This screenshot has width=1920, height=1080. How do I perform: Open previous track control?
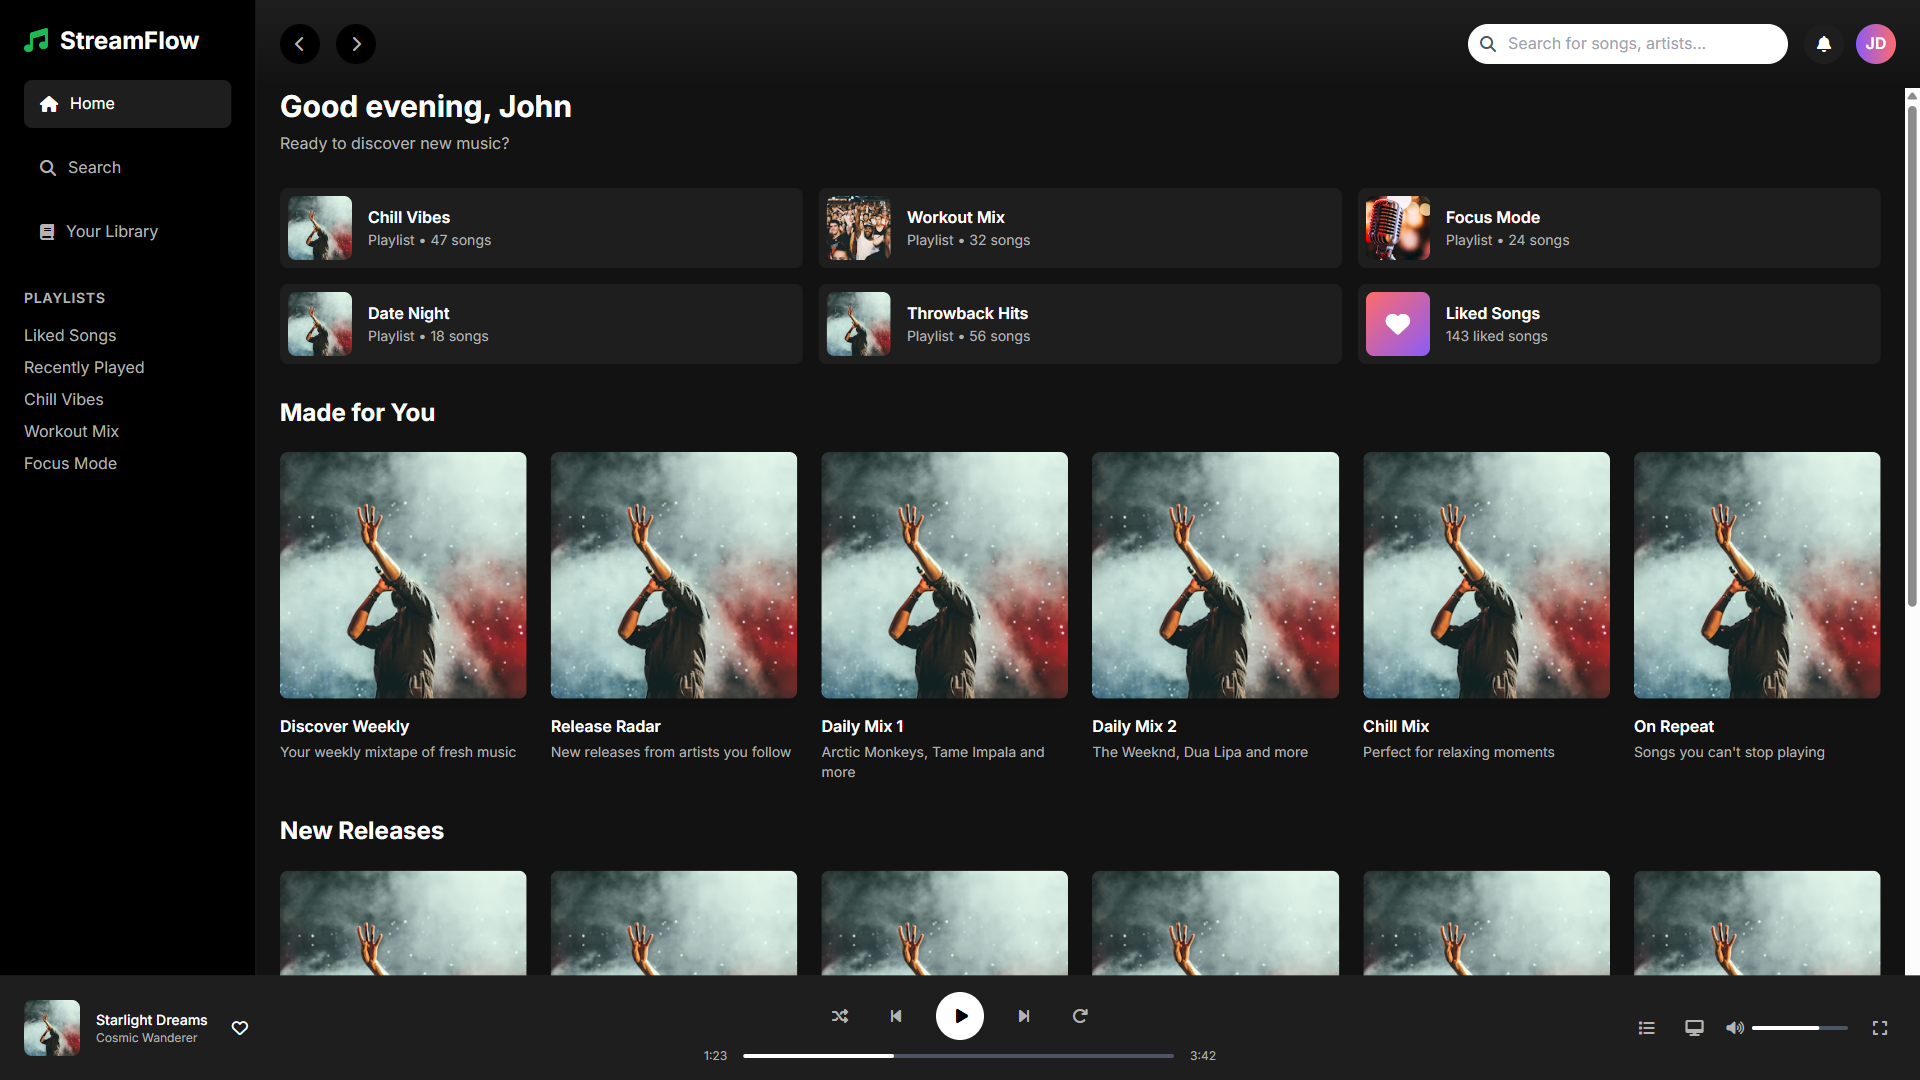[x=897, y=1016]
